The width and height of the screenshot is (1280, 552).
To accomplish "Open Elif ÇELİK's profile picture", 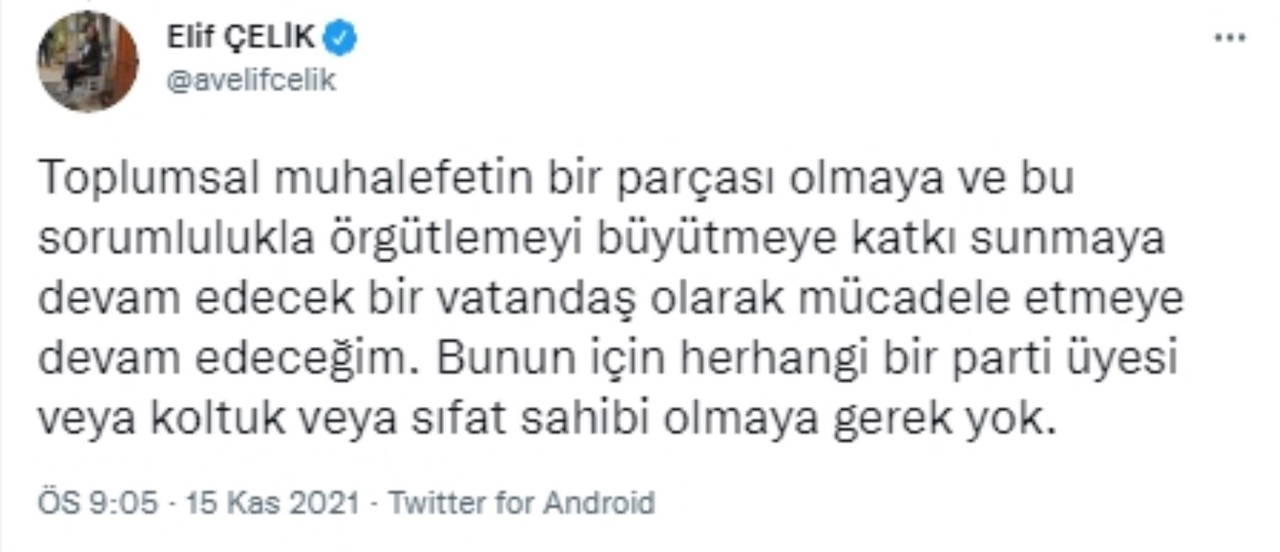I will [x=88, y=62].
